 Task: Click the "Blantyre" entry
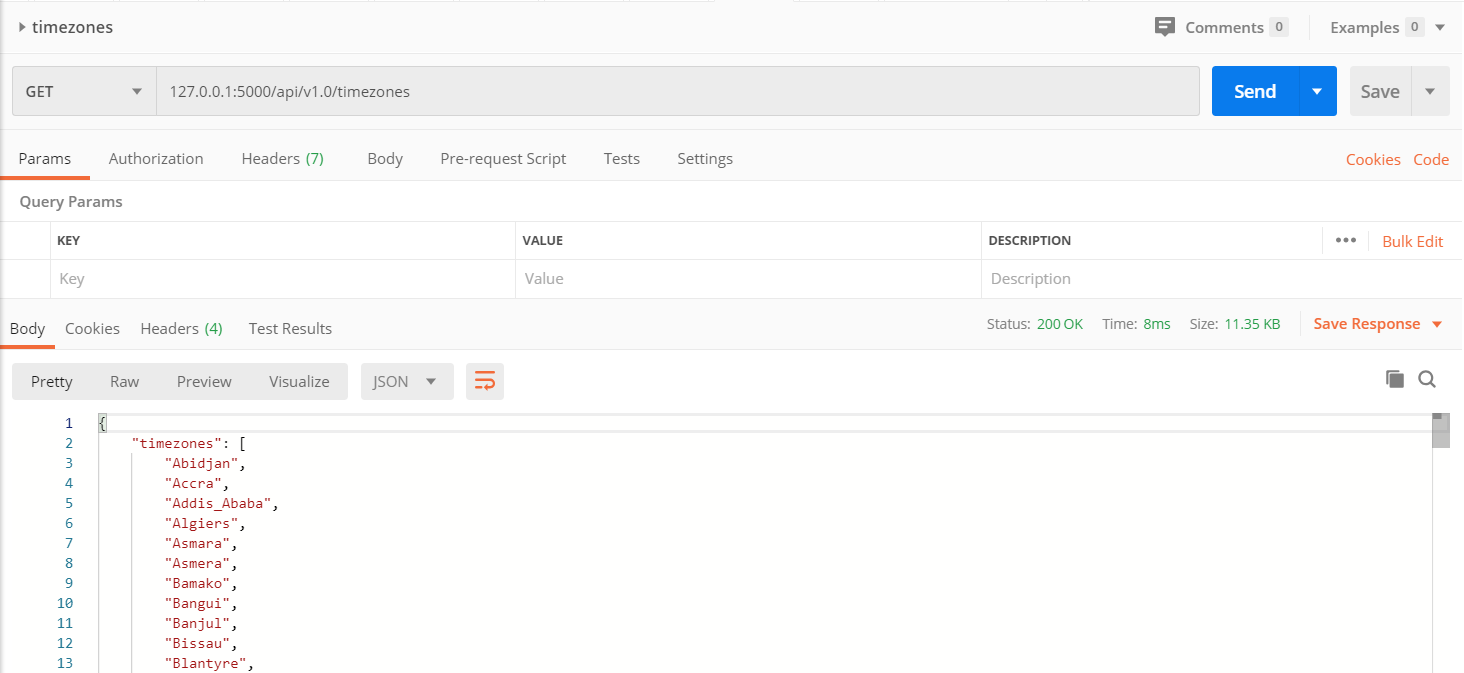(x=205, y=663)
